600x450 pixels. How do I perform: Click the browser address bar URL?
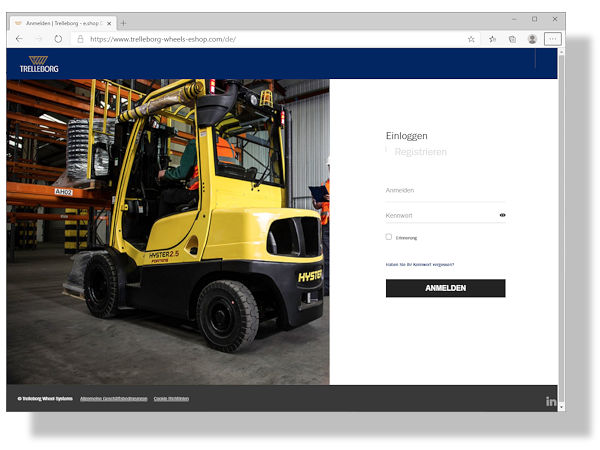pyautogui.click(x=163, y=39)
